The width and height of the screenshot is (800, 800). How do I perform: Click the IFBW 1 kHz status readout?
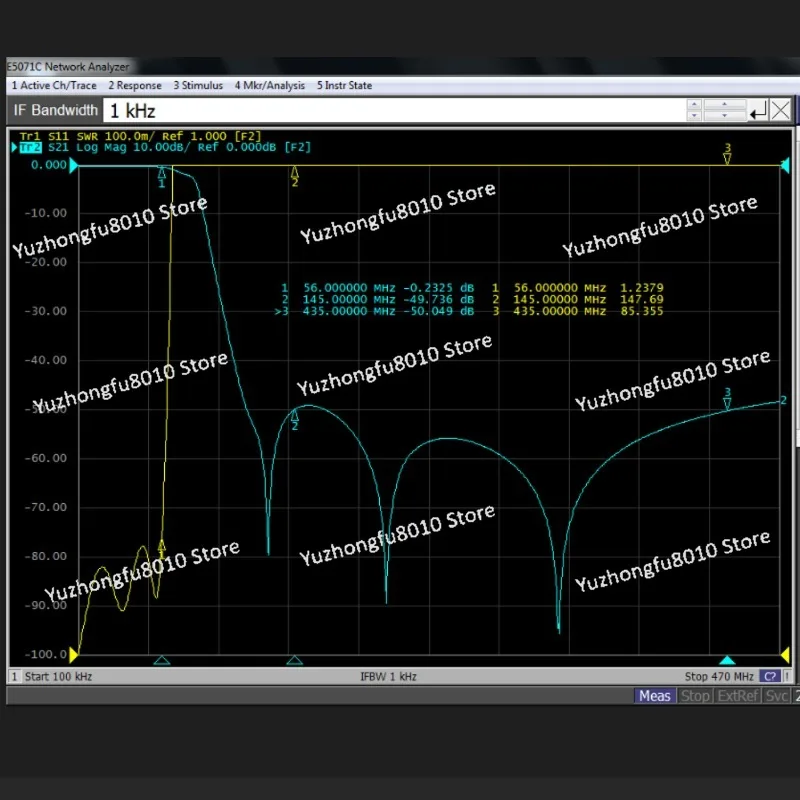point(388,677)
